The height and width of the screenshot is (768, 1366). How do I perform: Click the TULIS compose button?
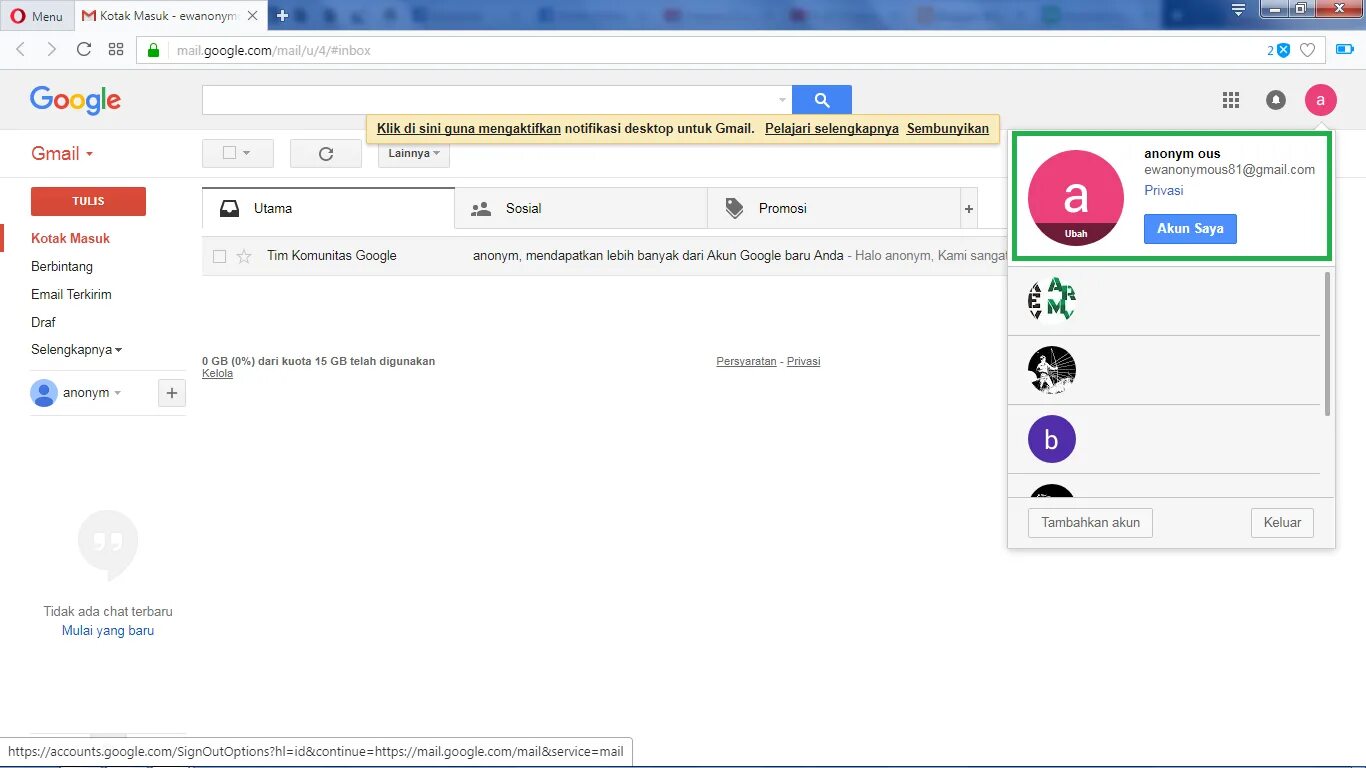[88, 201]
